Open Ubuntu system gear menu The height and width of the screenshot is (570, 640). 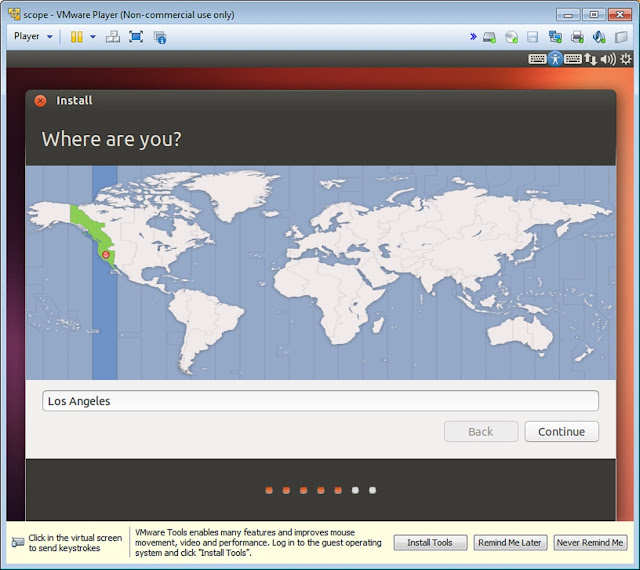click(626, 59)
